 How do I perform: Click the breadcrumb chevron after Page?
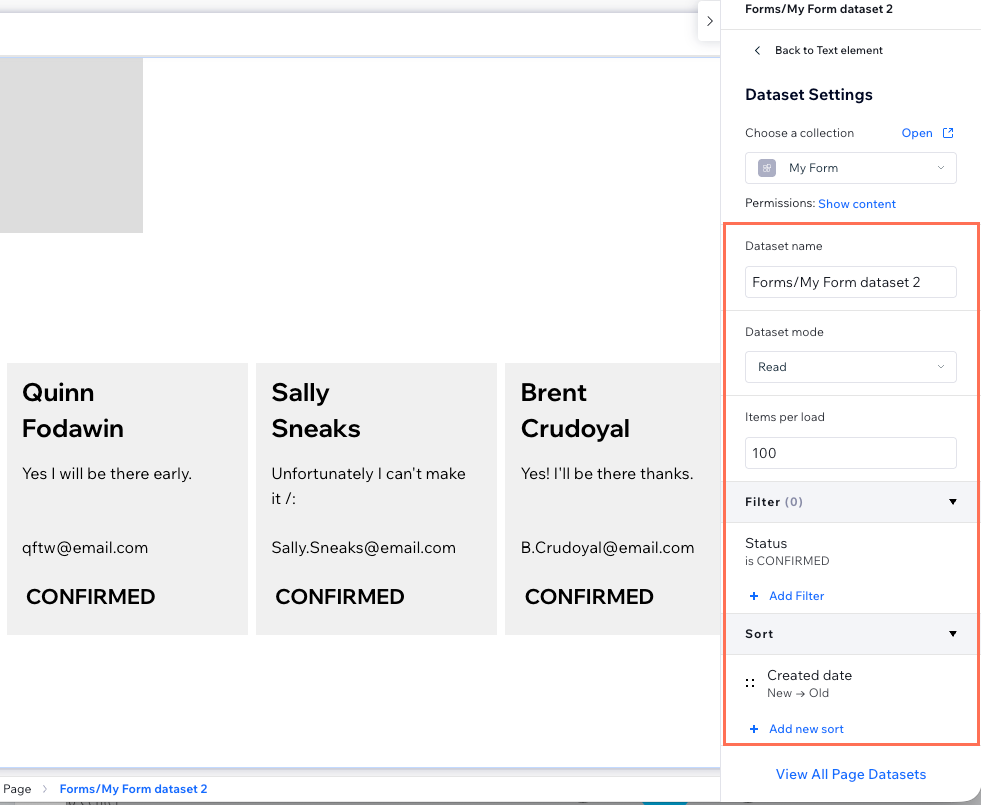(x=44, y=789)
